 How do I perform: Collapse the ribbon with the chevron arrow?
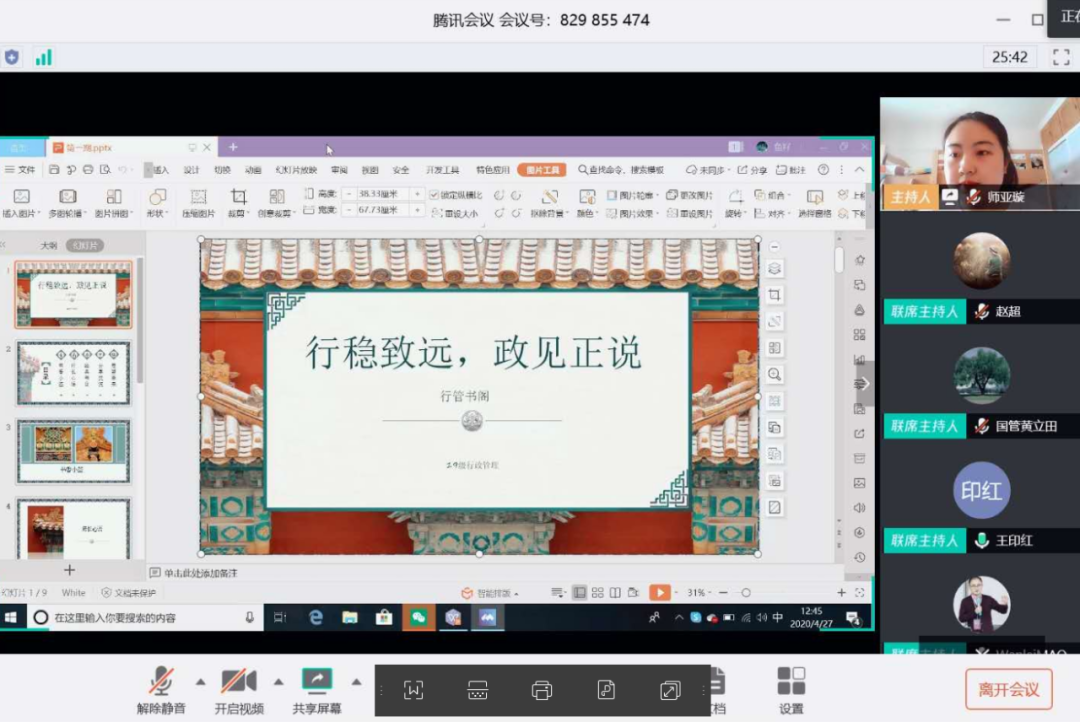point(860,169)
